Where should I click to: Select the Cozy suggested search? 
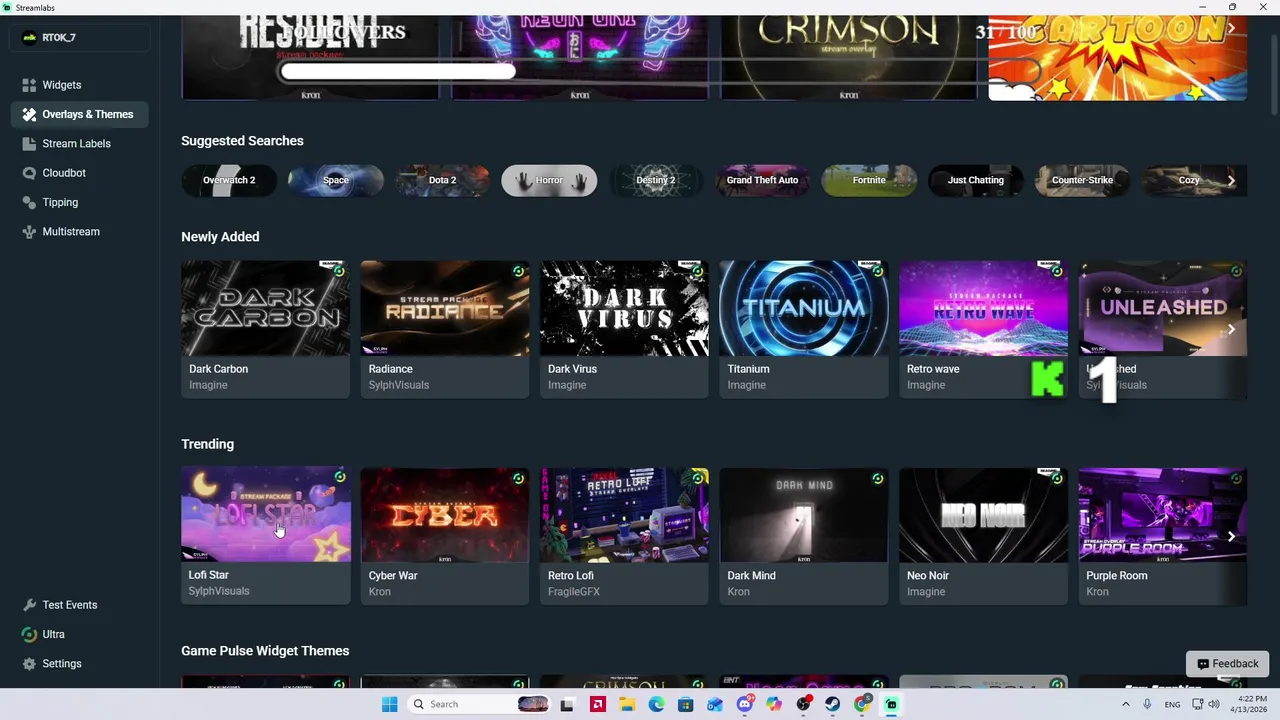pyautogui.click(x=1189, y=181)
